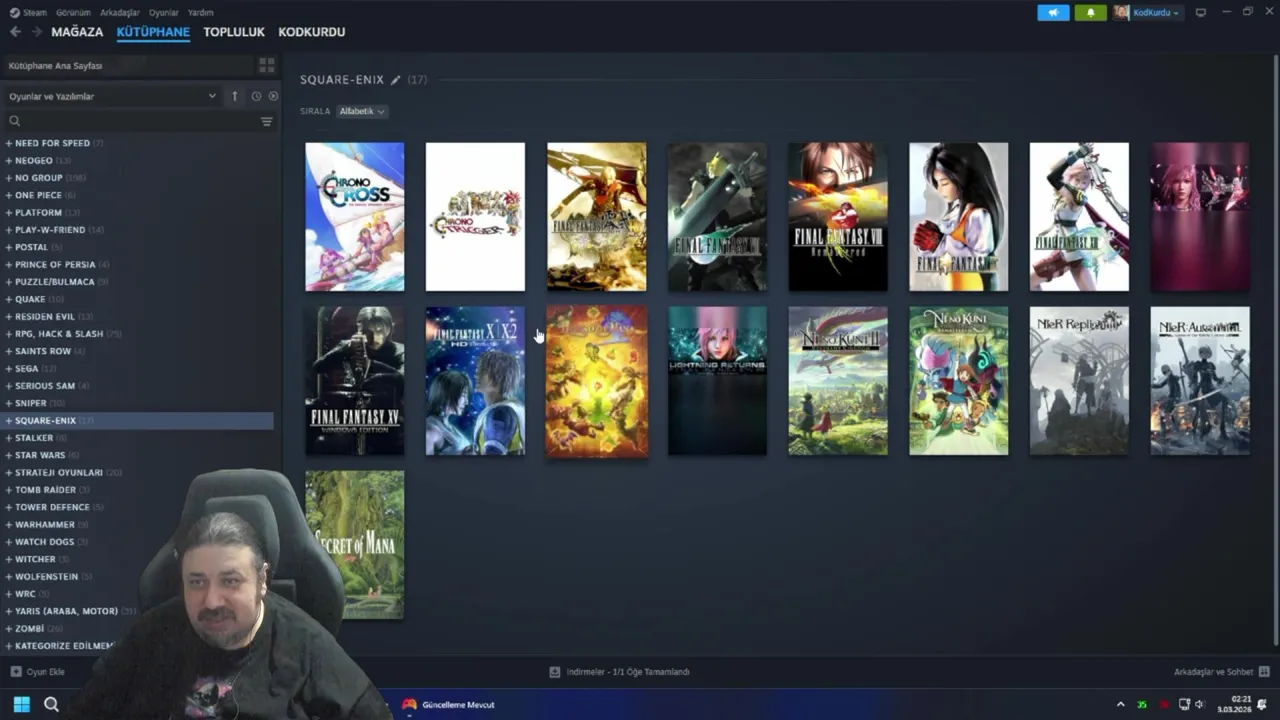This screenshot has height=720, width=1280.
Task: Open the Alfabetik sort dropdown
Action: pyautogui.click(x=362, y=111)
